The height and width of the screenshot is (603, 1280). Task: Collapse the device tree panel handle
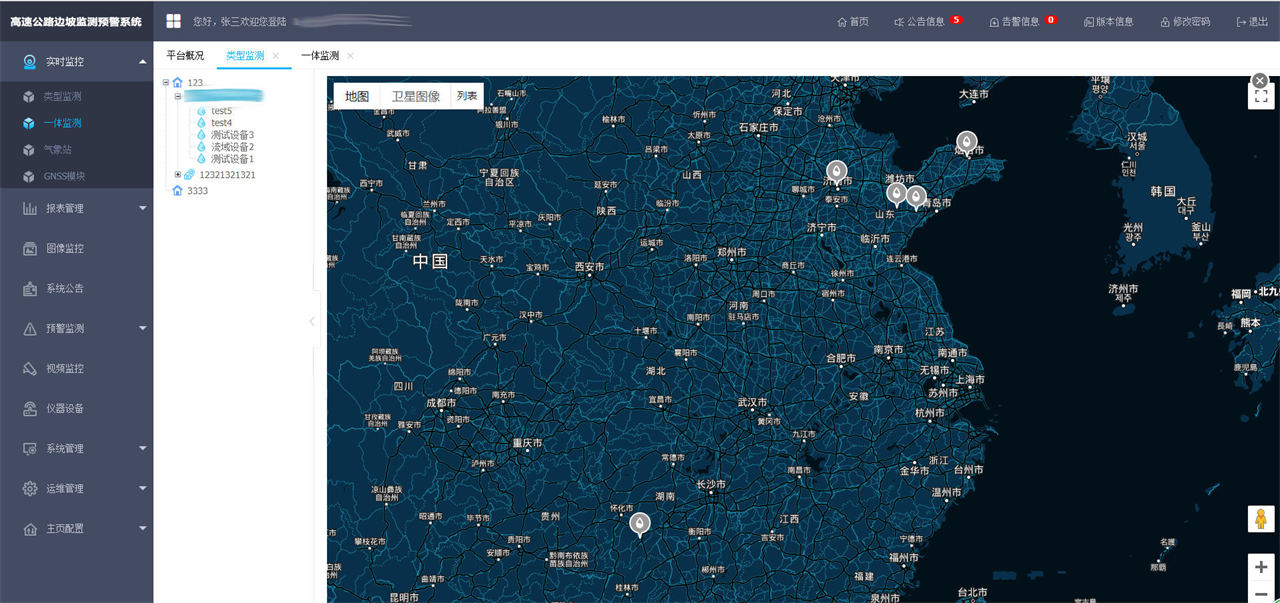point(312,321)
